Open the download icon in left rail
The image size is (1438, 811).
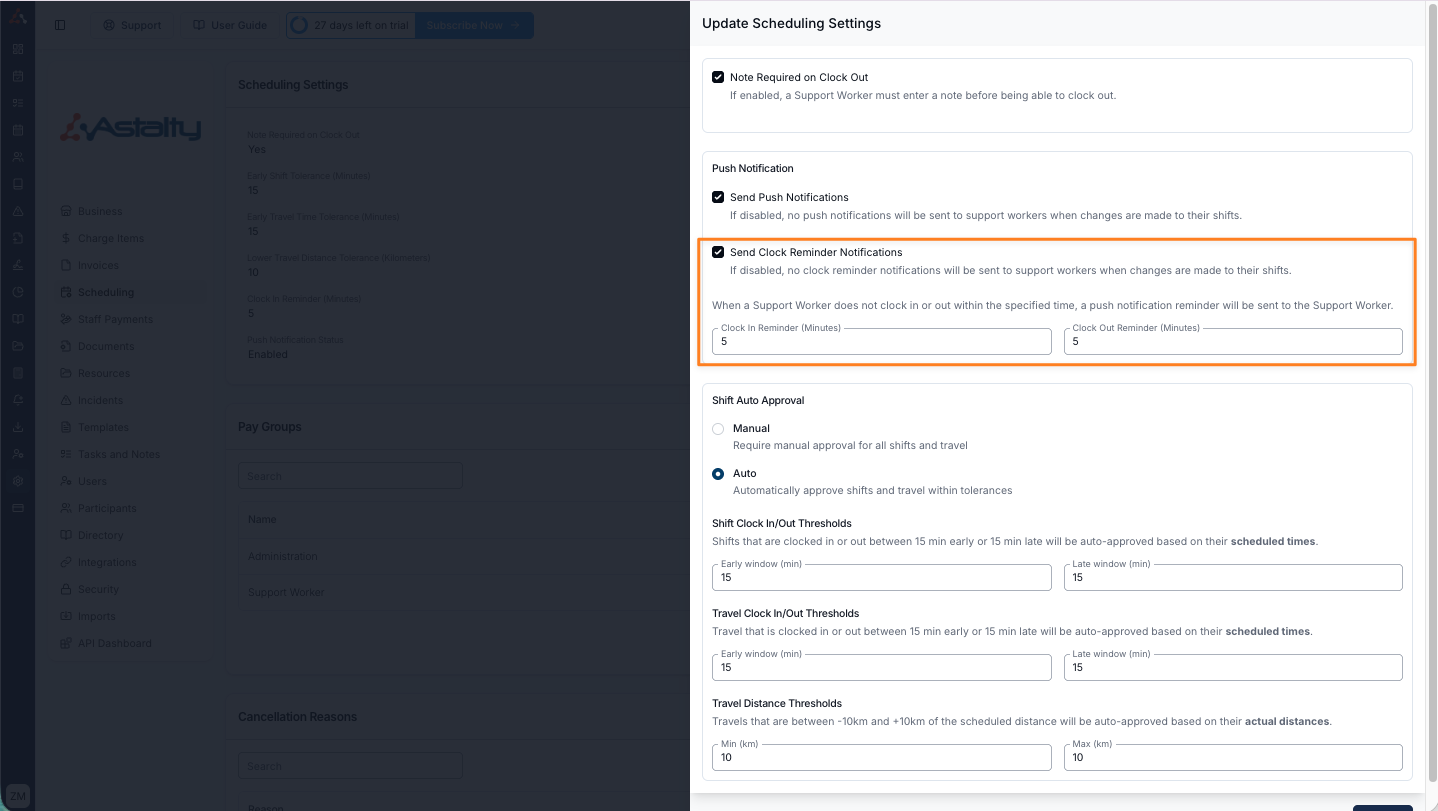[18, 427]
